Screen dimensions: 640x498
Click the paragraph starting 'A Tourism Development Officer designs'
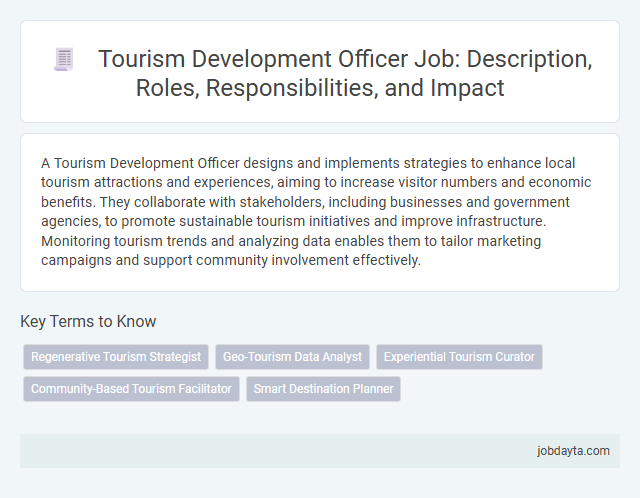point(316,211)
